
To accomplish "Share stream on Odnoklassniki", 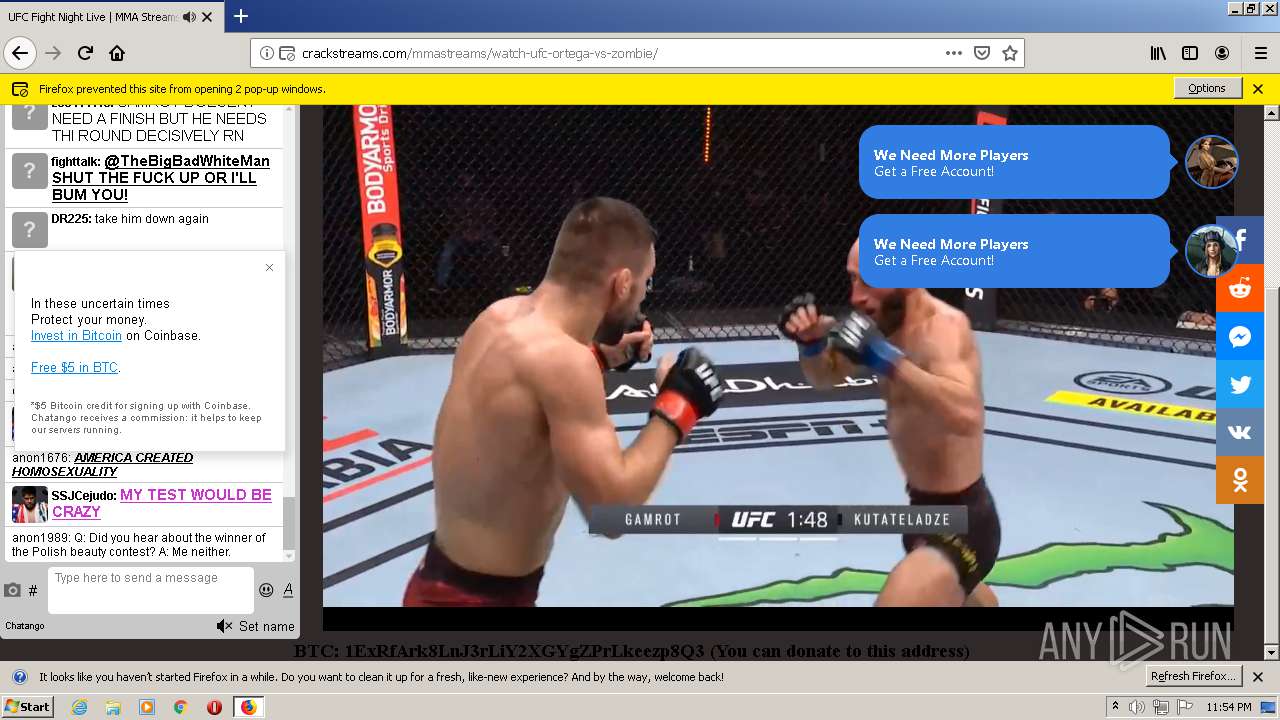I will click(1240, 480).
